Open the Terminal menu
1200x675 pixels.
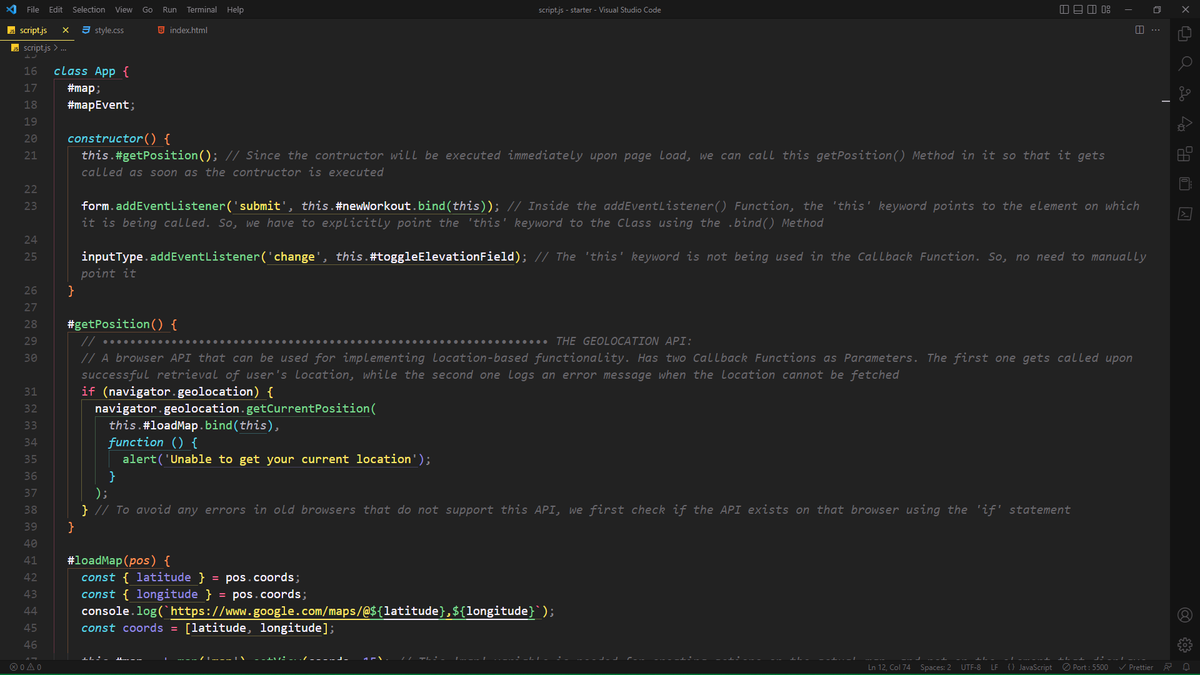click(x=202, y=9)
